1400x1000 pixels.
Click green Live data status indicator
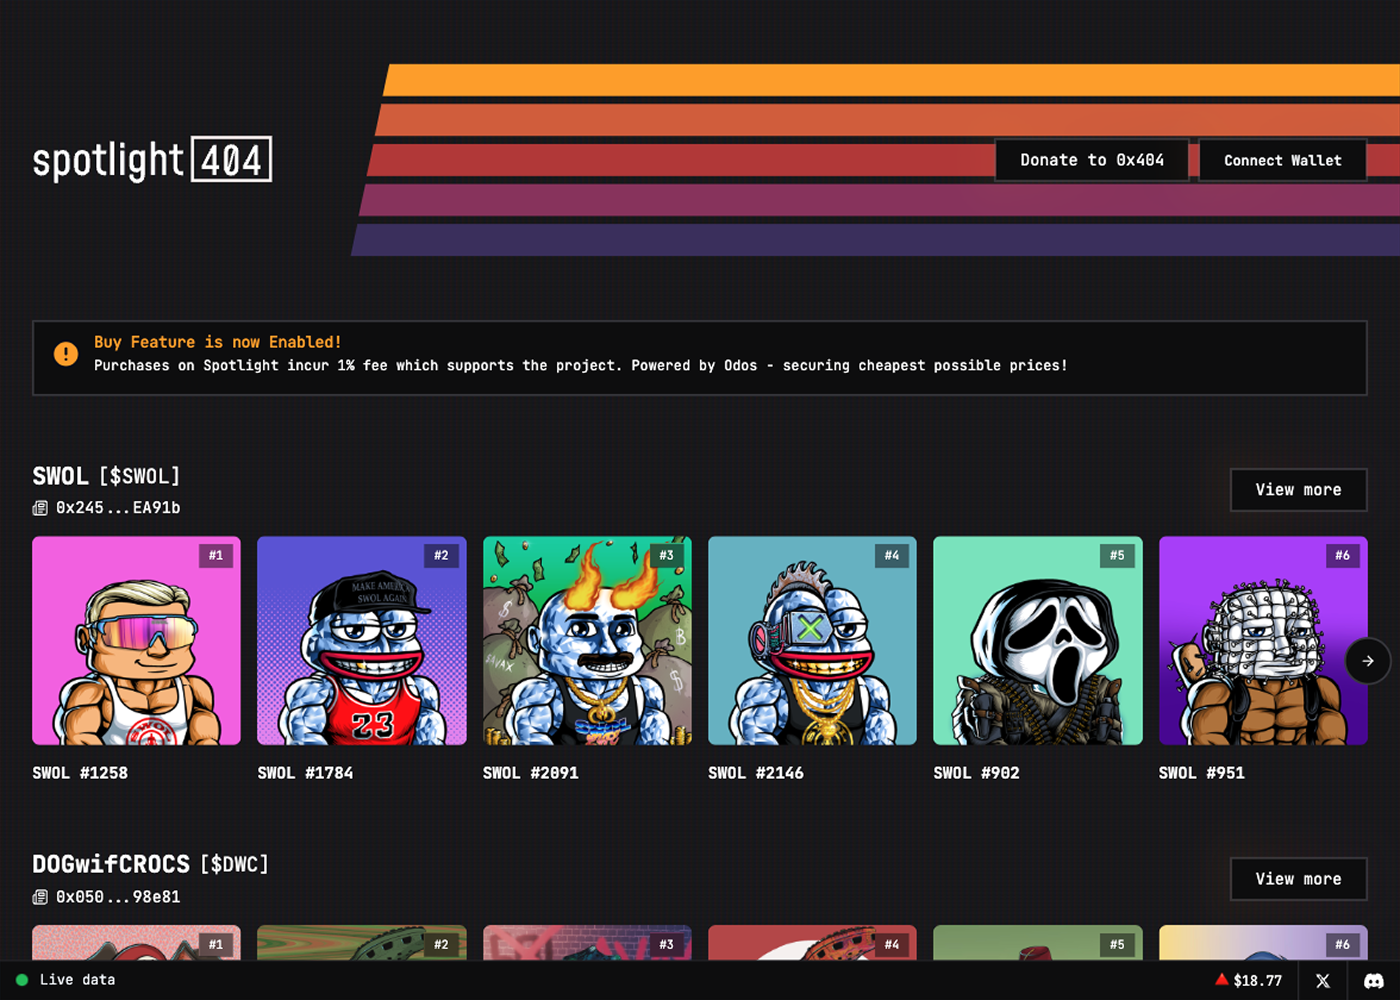click(x=22, y=980)
